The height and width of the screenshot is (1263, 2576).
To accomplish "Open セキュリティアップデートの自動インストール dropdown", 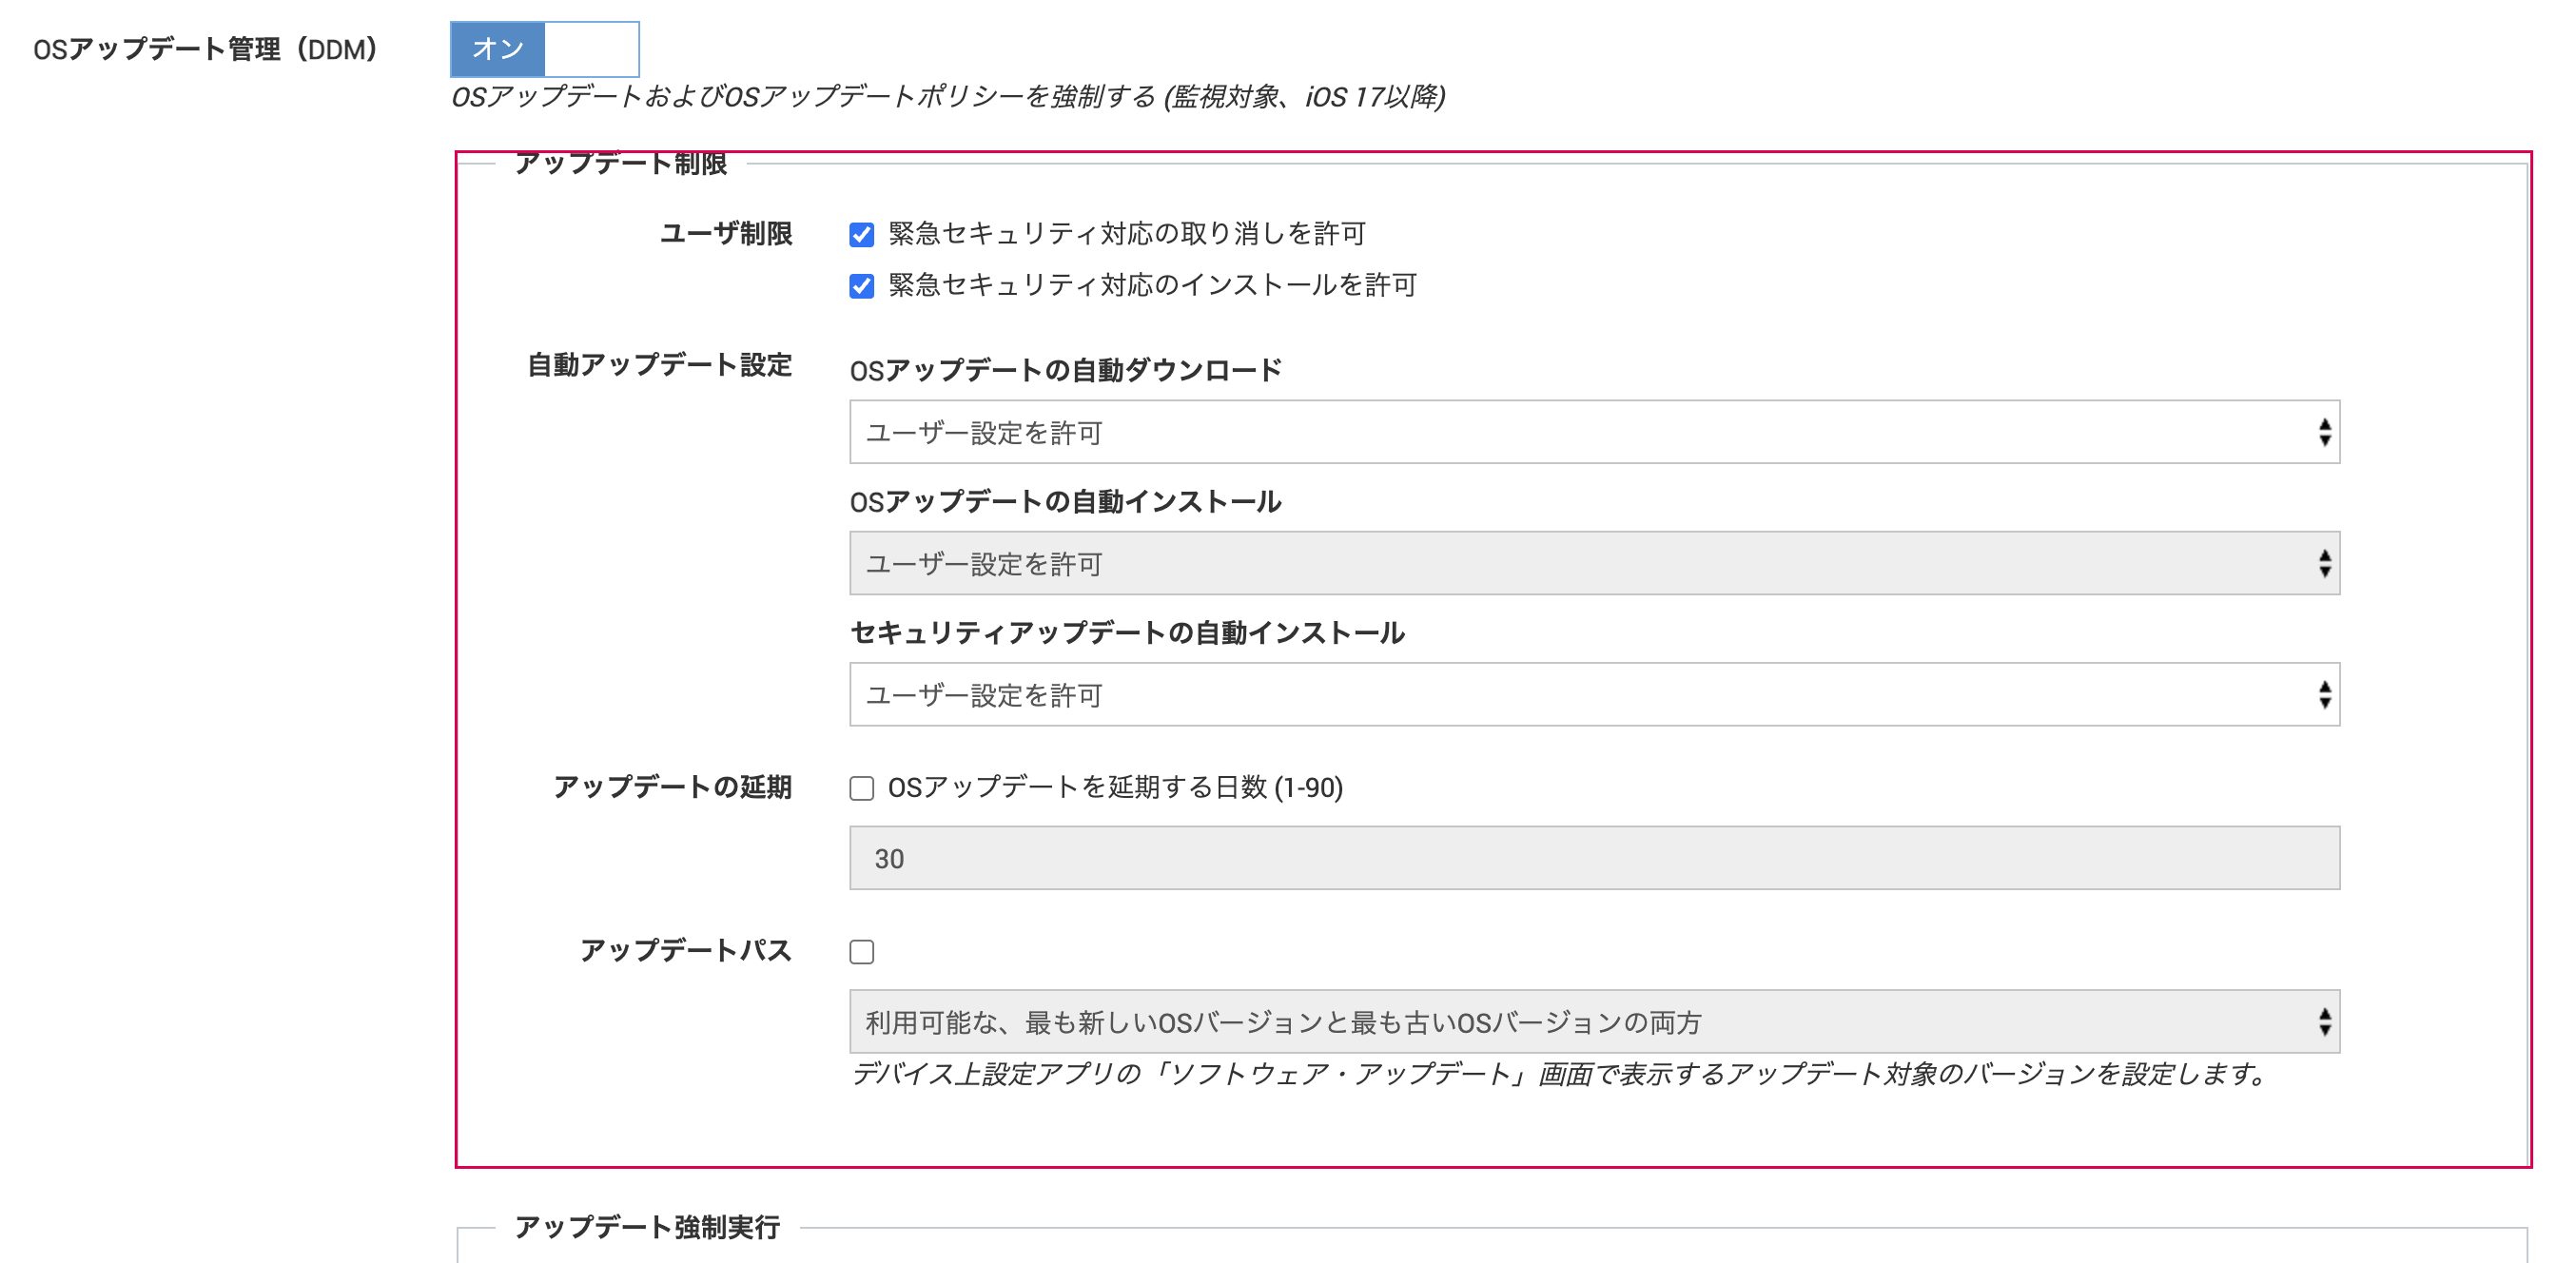I will 1594,694.
